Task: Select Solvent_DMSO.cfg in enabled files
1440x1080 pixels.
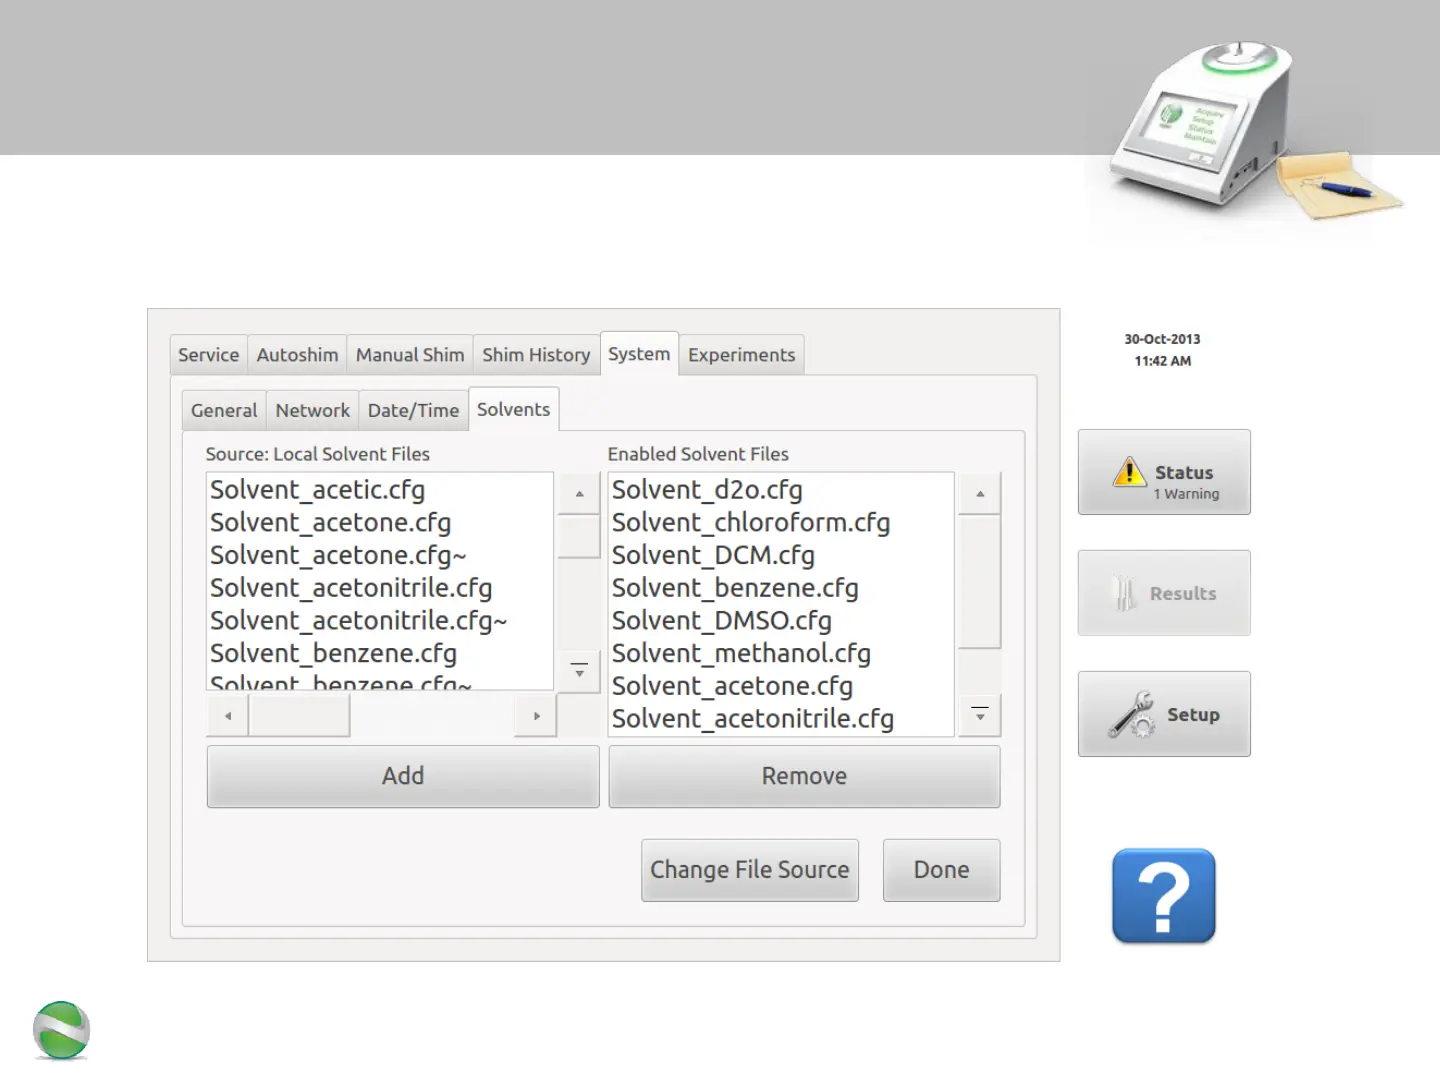Action: click(781, 621)
